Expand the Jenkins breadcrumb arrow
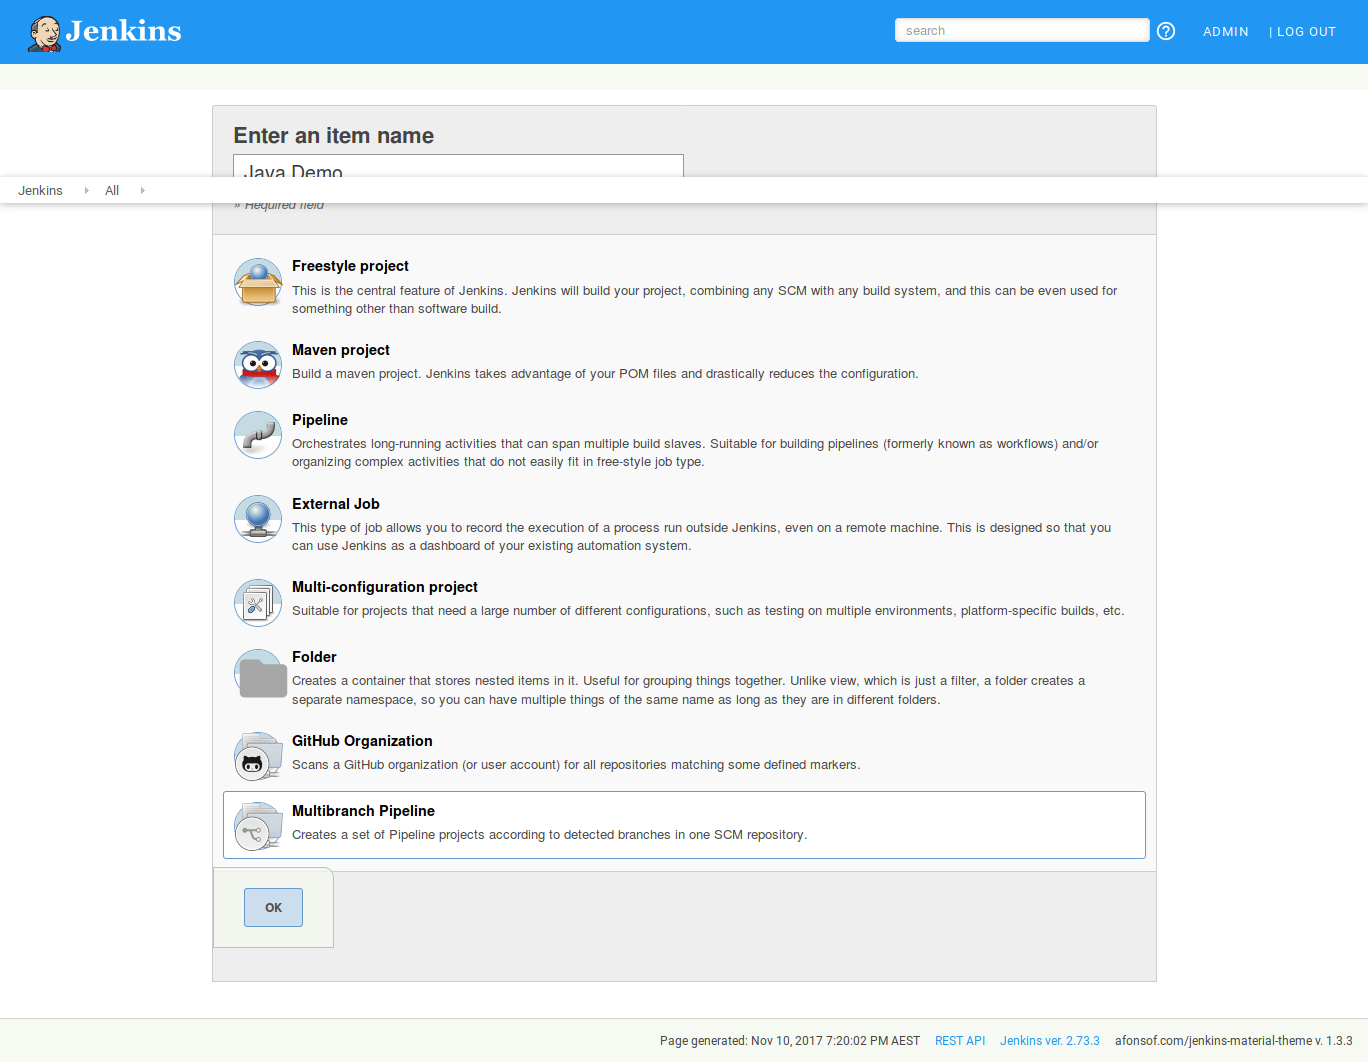The width and height of the screenshot is (1368, 1062). (87, 190)
